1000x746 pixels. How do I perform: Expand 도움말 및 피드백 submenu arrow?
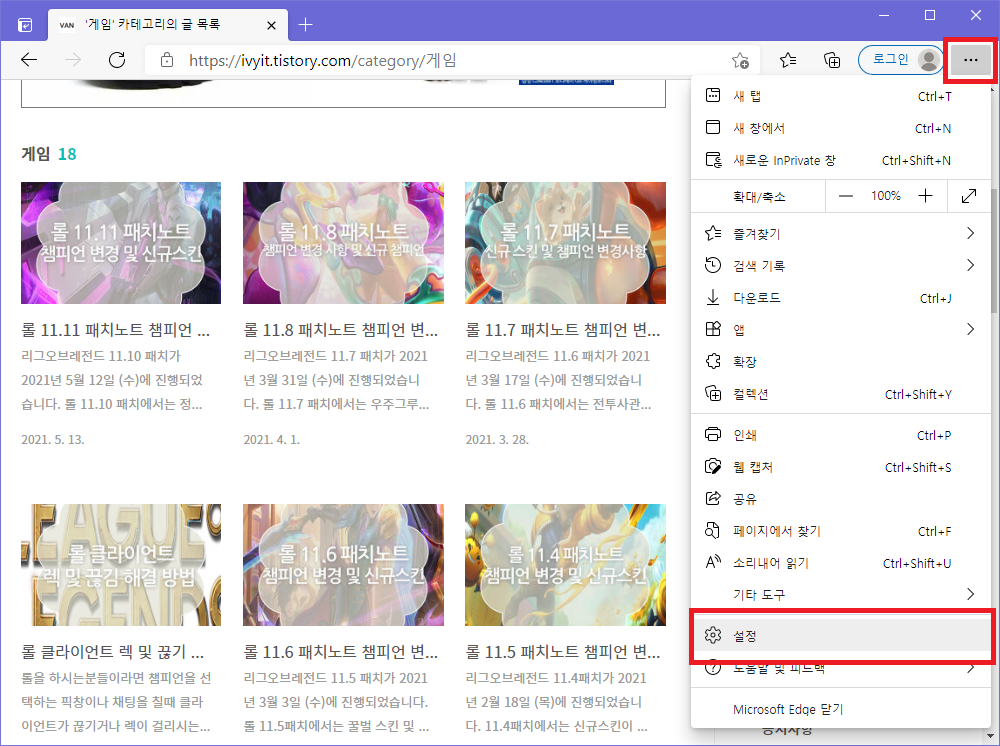click(x=970, y=668)
